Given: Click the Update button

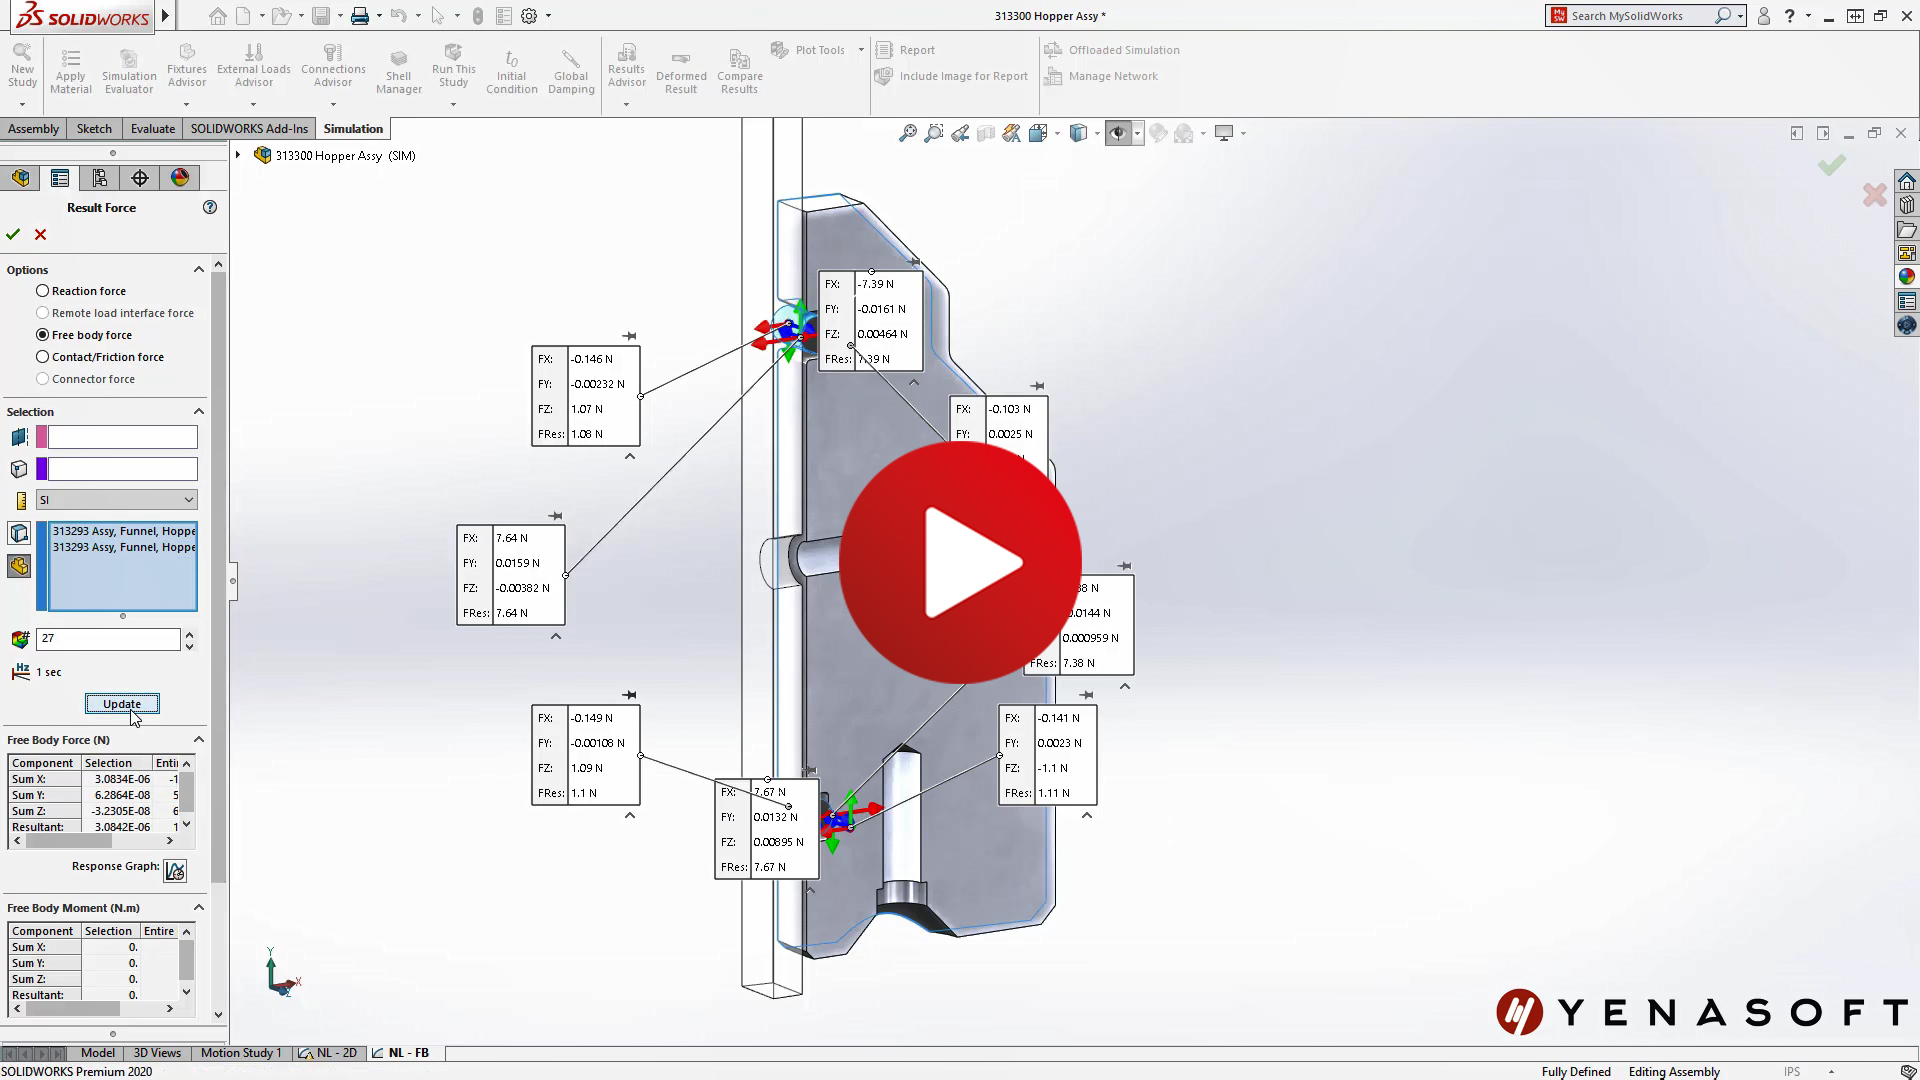Looking at the screenshot, I should tap(120, 703).
